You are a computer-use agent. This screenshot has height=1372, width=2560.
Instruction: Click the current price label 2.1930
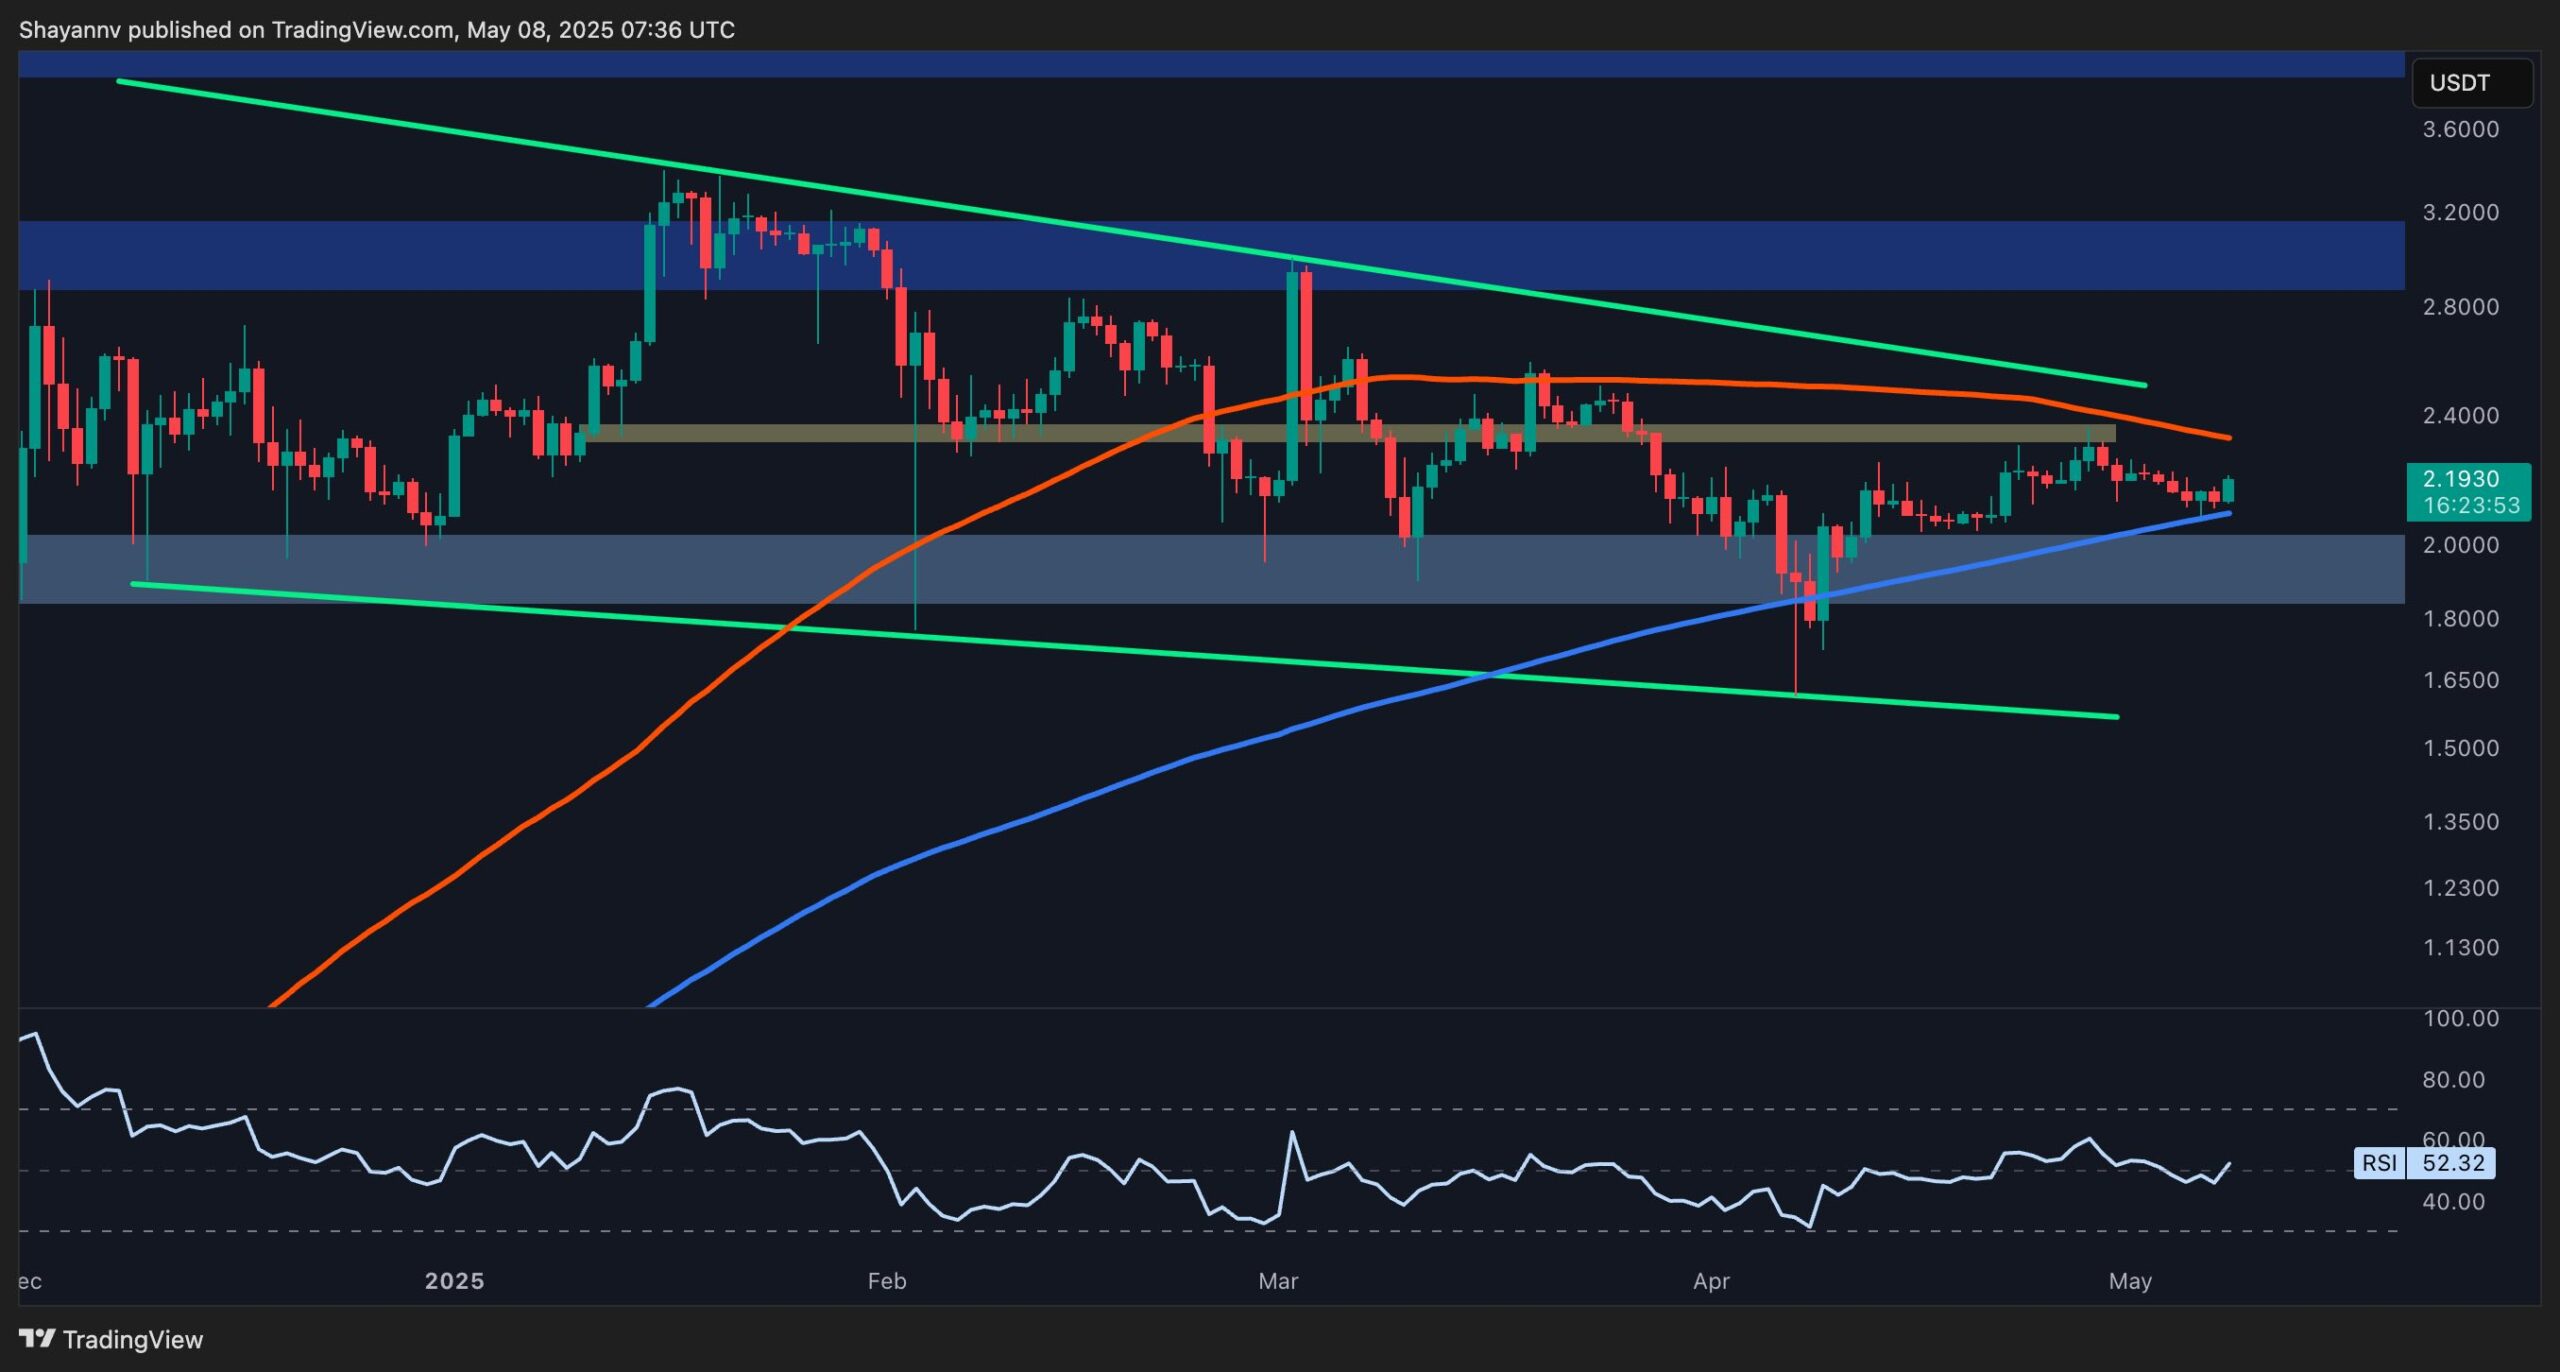2467,479
